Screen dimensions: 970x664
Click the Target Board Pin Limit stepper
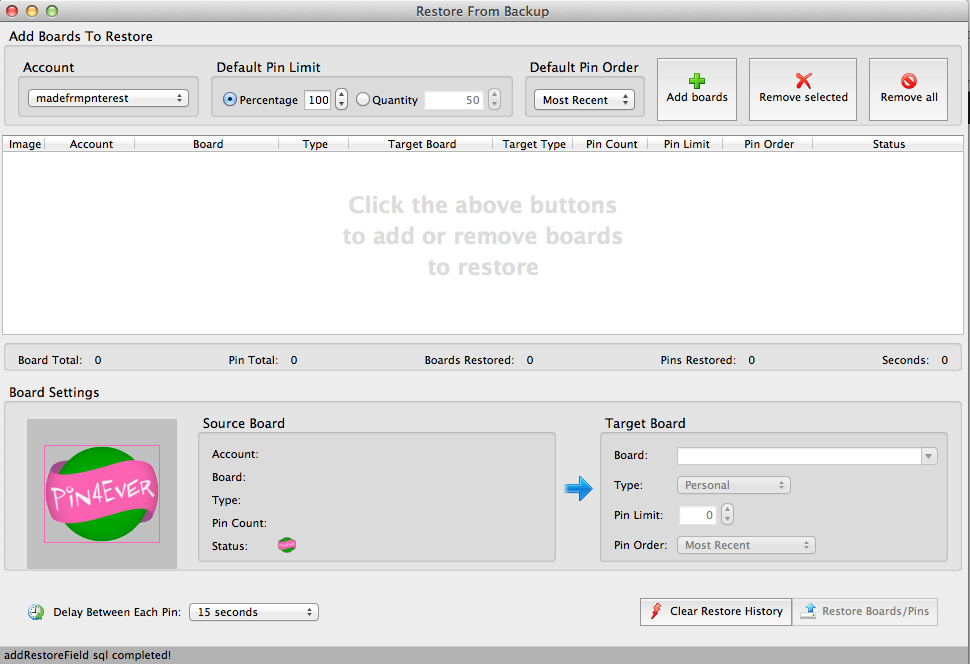[x=728, y=515]
